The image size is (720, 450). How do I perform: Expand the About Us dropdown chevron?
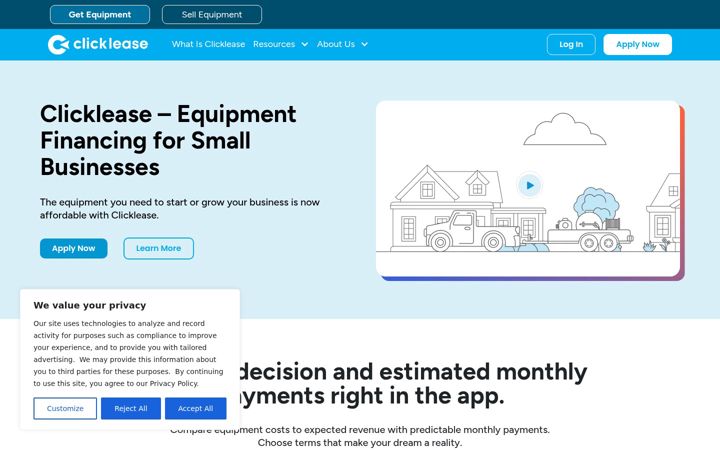click(365, 45)
